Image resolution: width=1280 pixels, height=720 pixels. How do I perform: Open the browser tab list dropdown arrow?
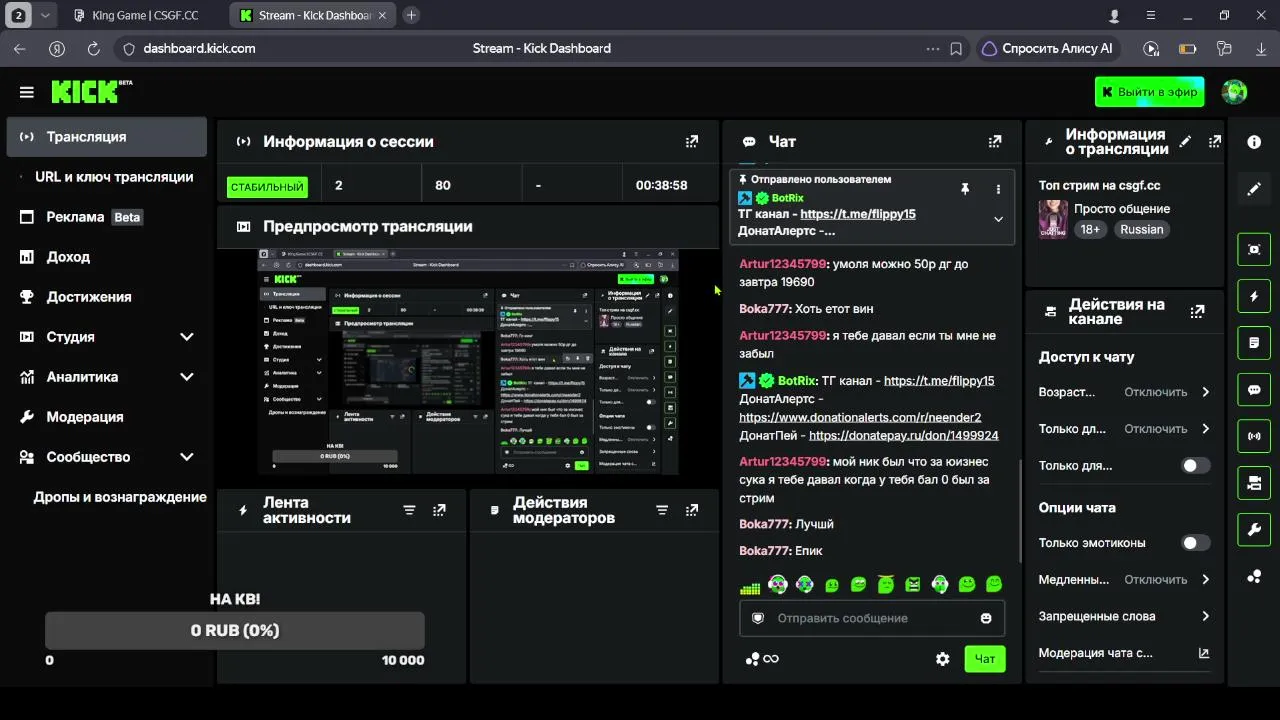[x=45, y=15]
